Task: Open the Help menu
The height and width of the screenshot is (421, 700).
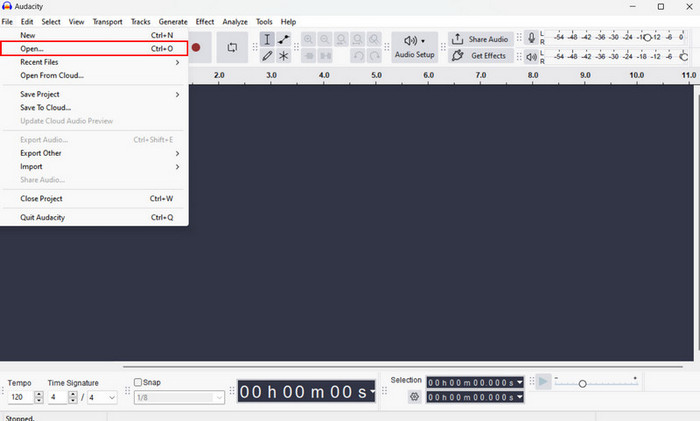Action: (x=288, y=21)
